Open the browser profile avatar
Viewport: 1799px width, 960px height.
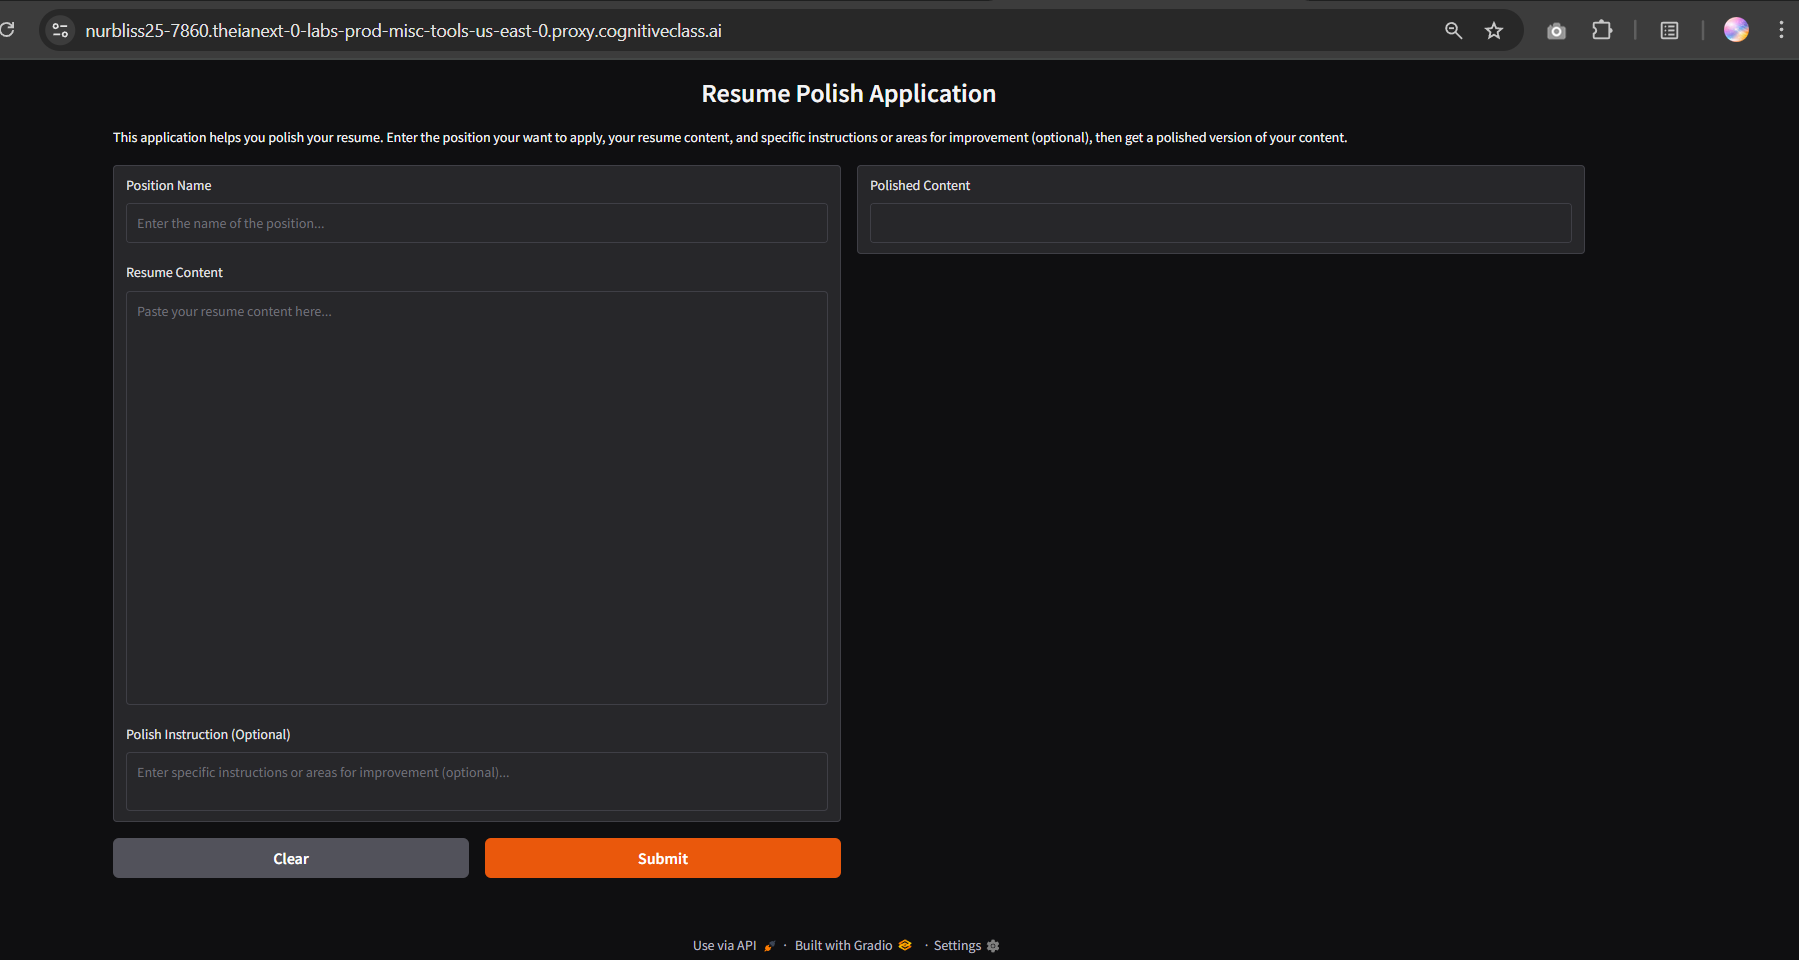(x=1736, y=30)
